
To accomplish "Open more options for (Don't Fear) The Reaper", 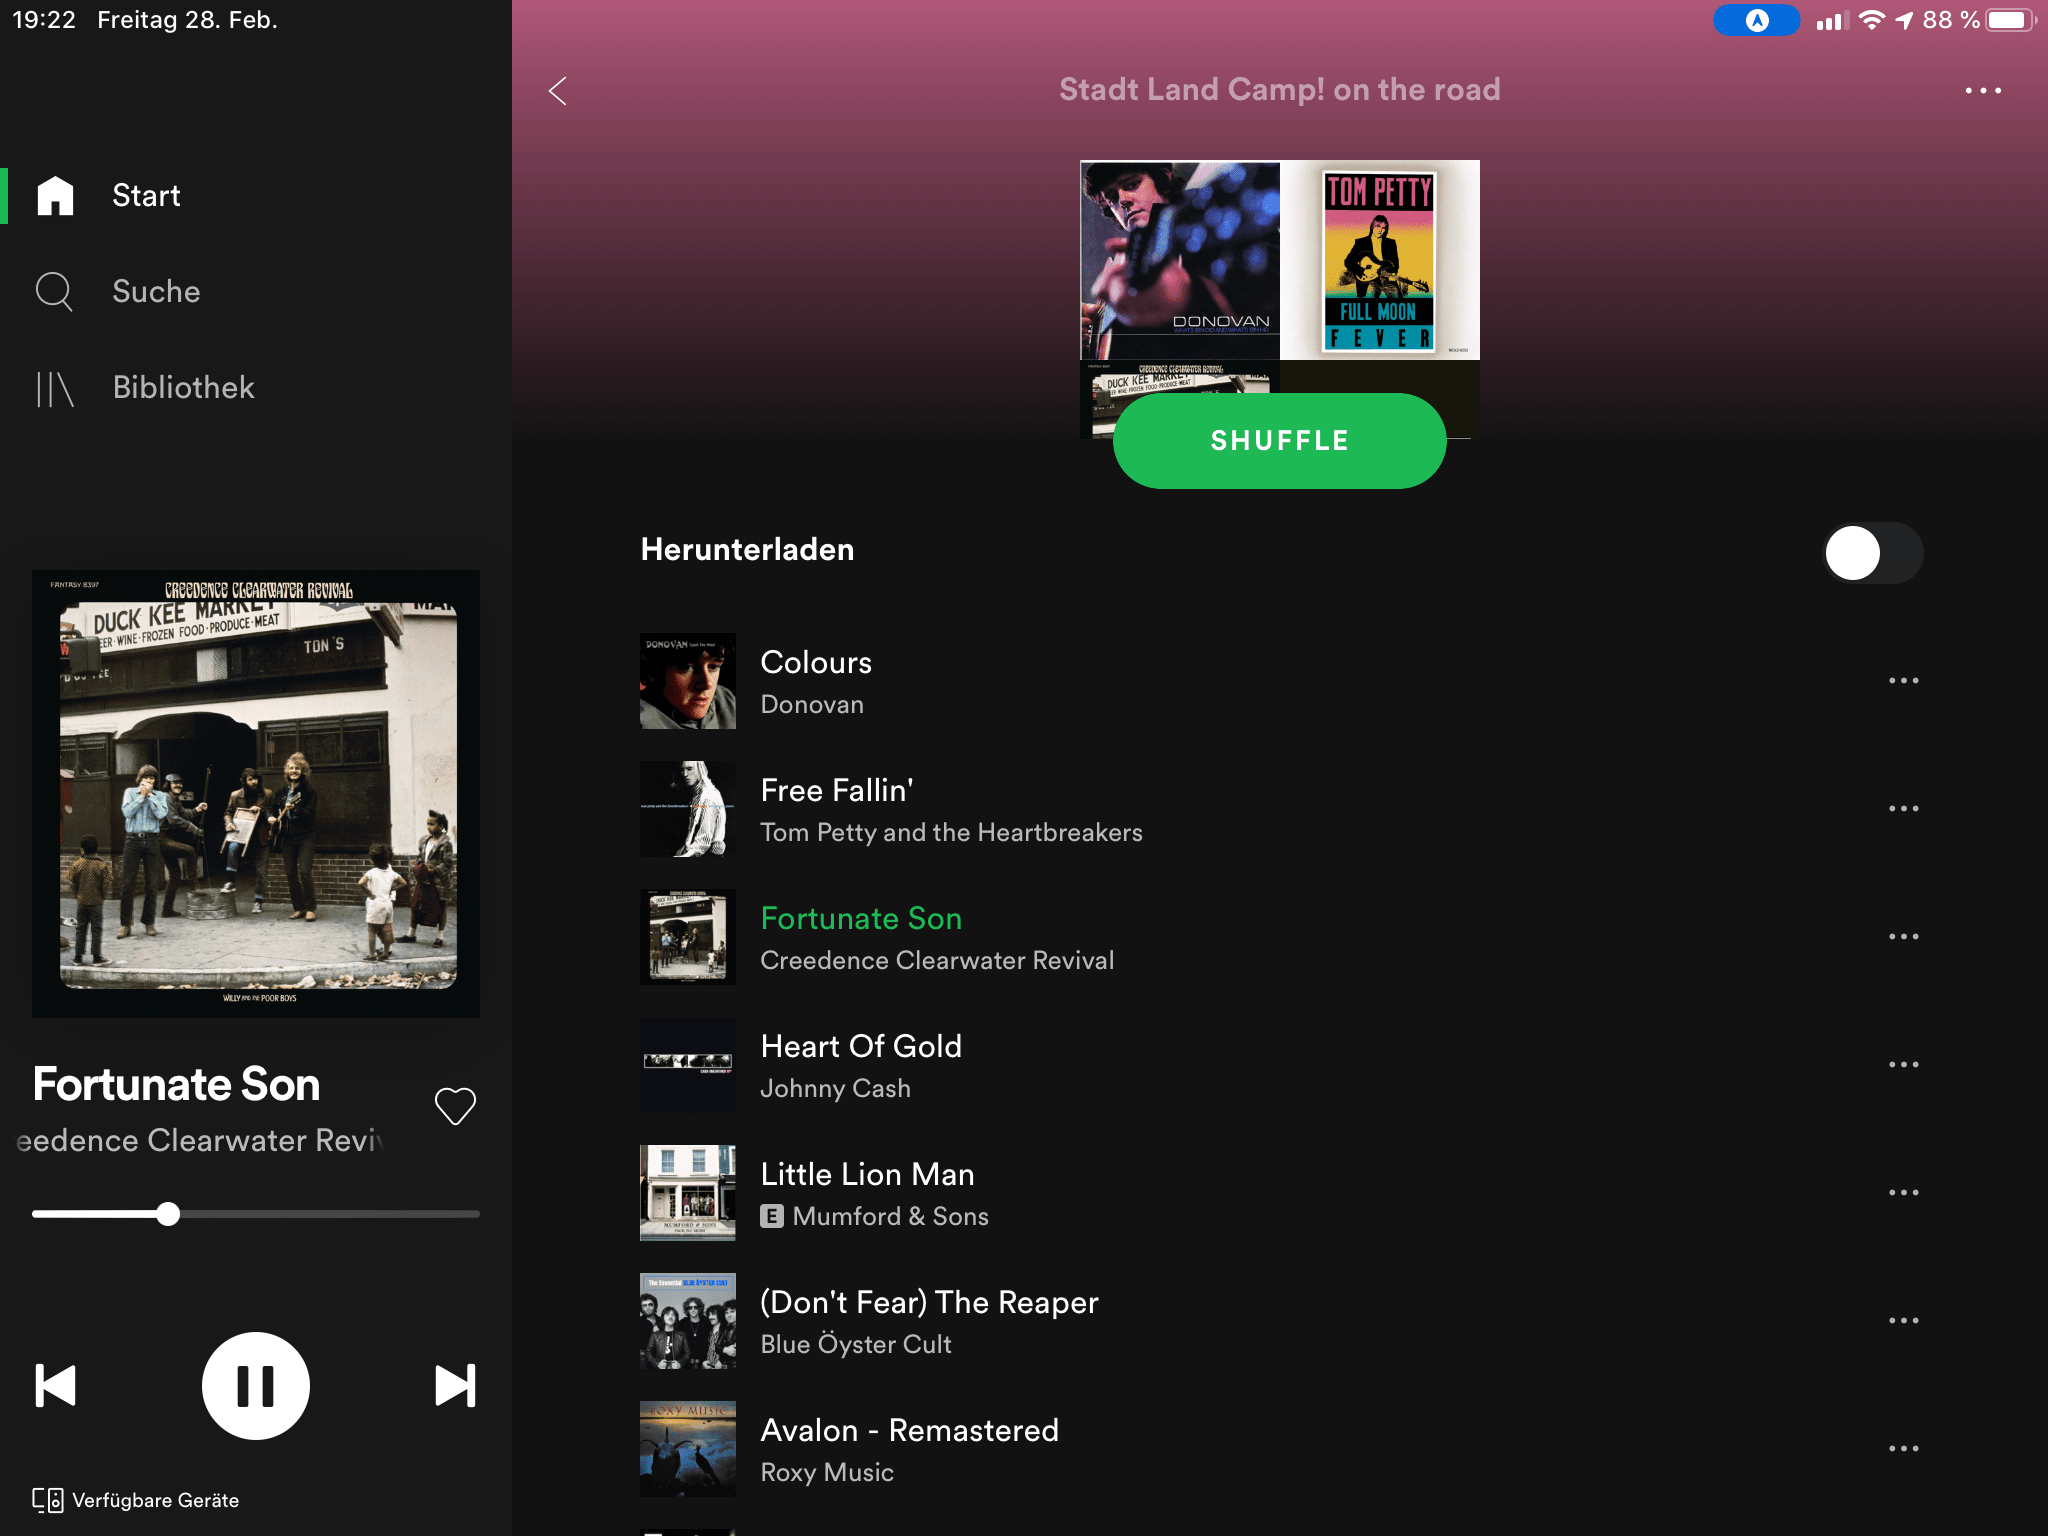I will (x=1903, y=1320).
